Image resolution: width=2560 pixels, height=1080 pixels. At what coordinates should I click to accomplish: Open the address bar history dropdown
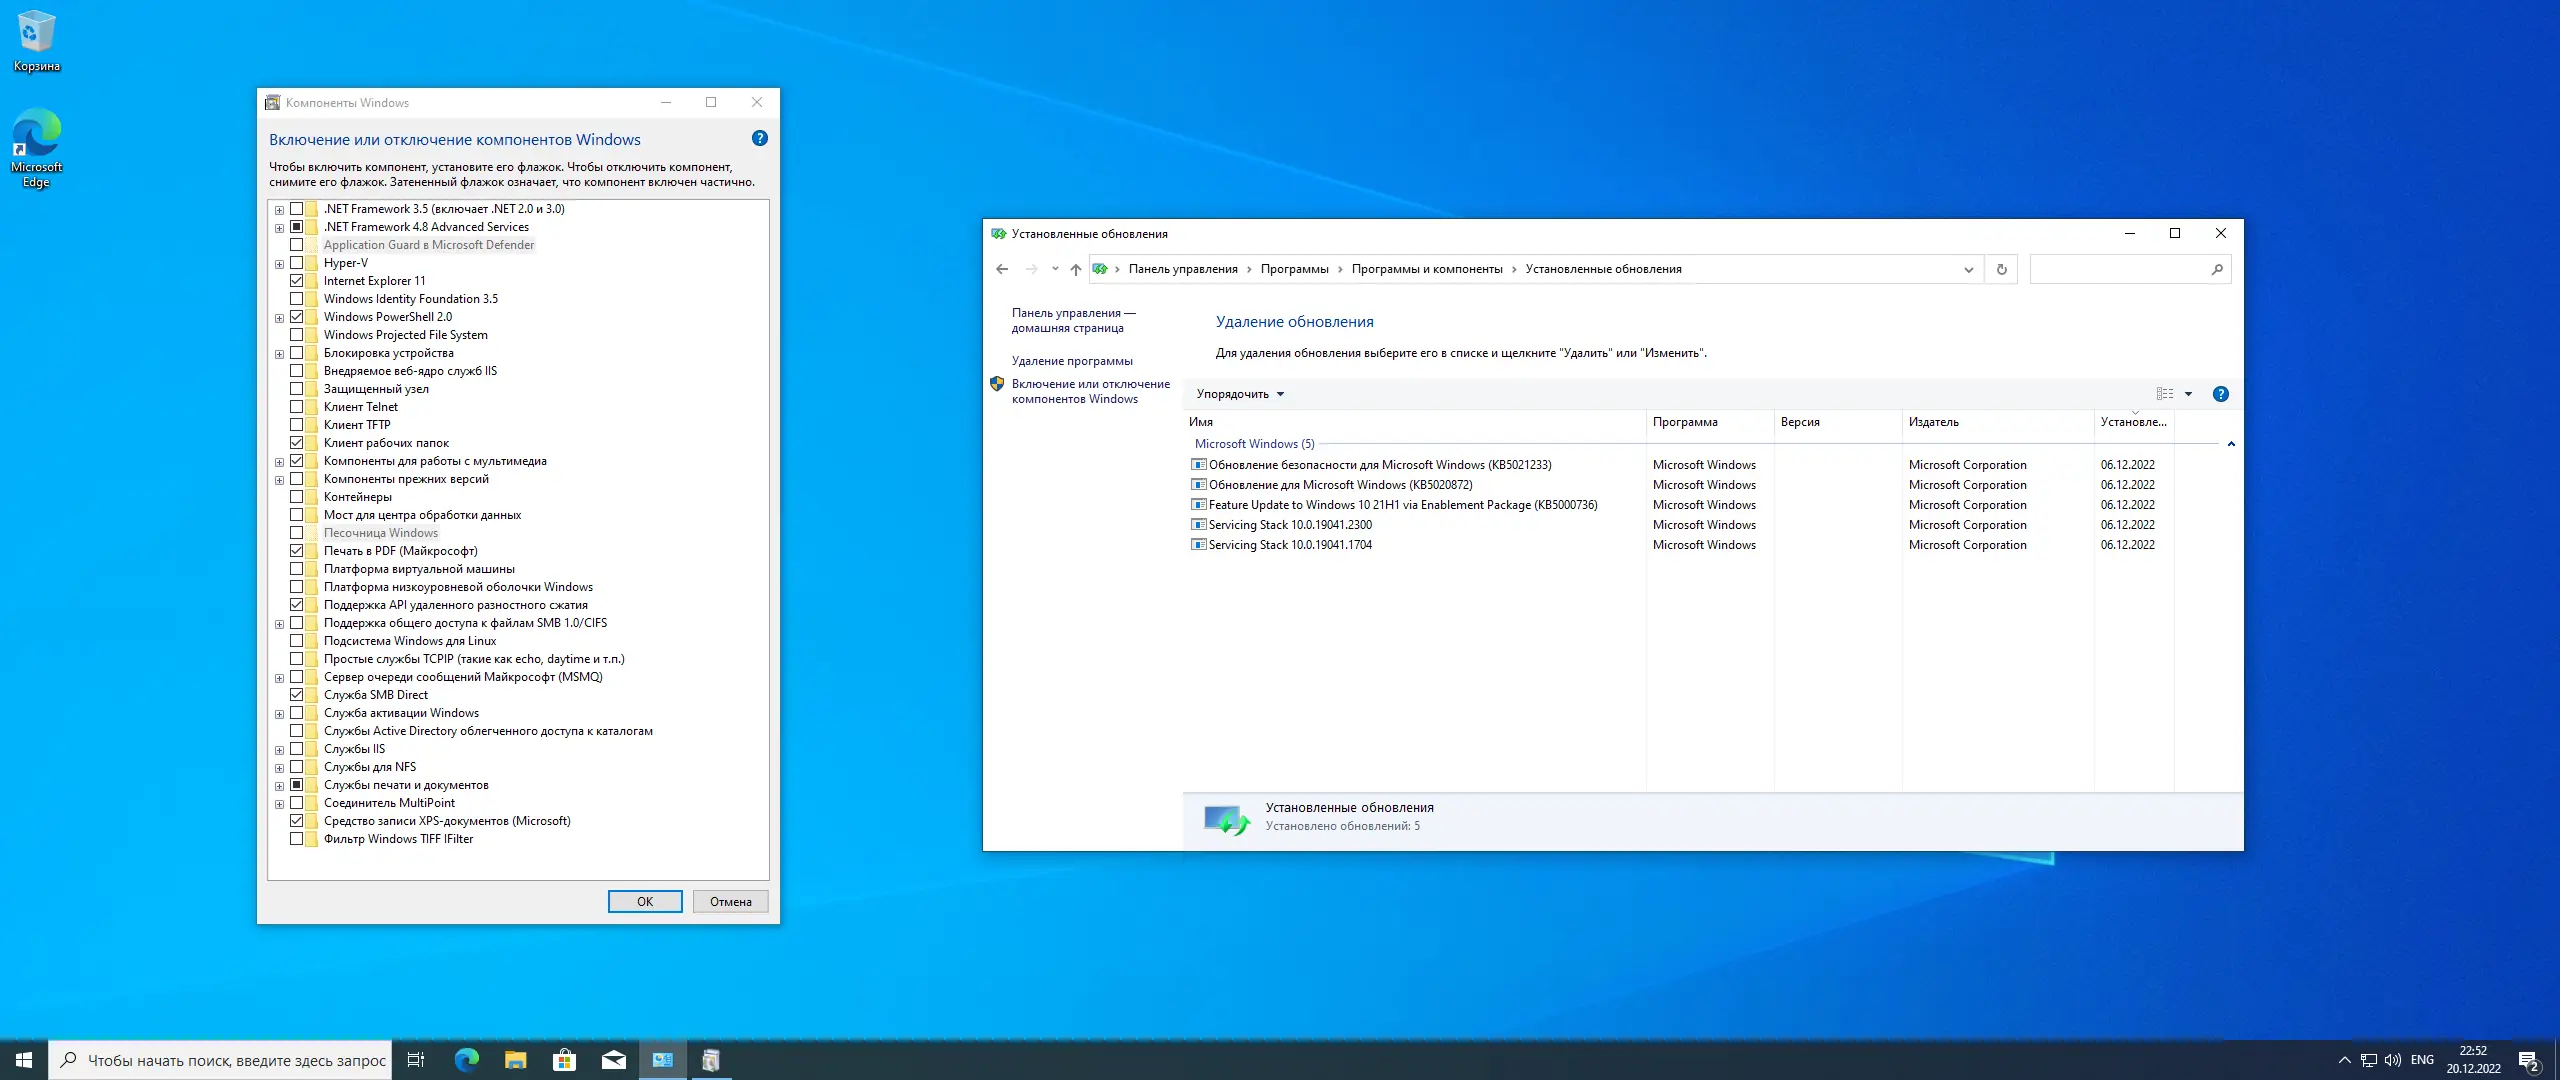click(1968, 269)
